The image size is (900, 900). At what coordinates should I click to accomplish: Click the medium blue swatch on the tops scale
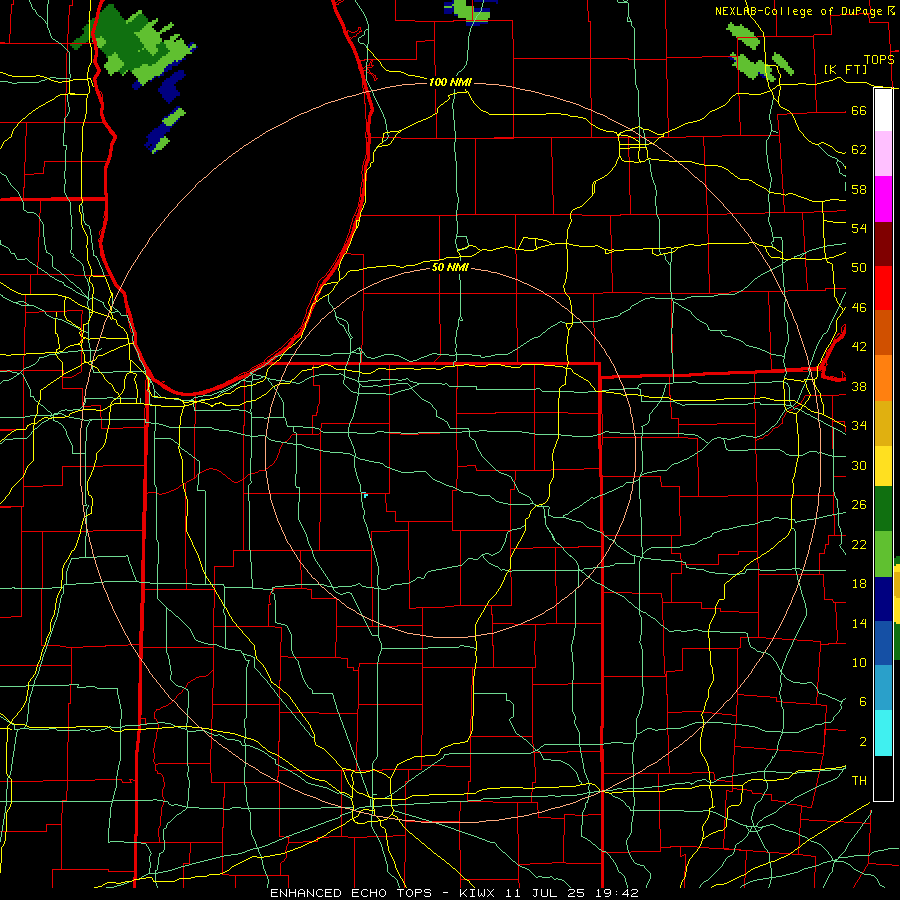pyautogui.click(x=883, y=643)
